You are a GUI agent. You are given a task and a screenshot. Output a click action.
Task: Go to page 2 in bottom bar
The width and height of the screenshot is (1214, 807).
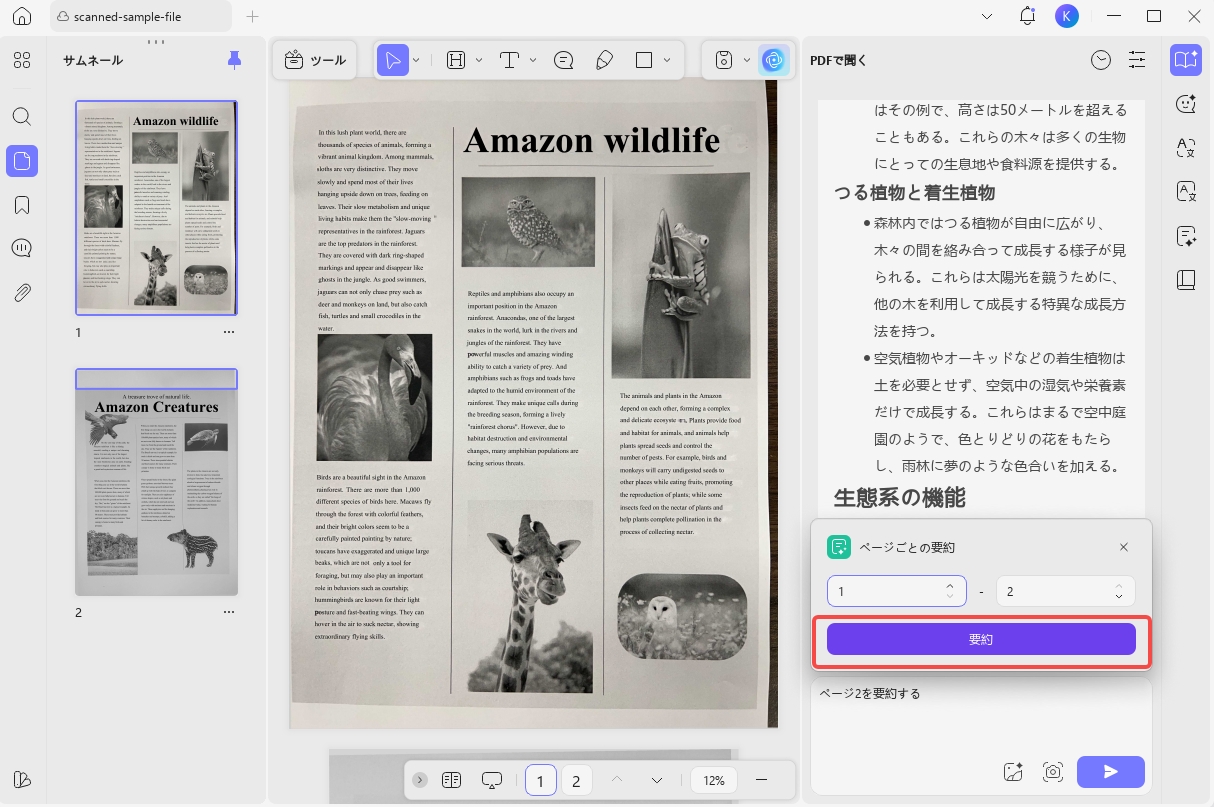(x=576, y=780)
